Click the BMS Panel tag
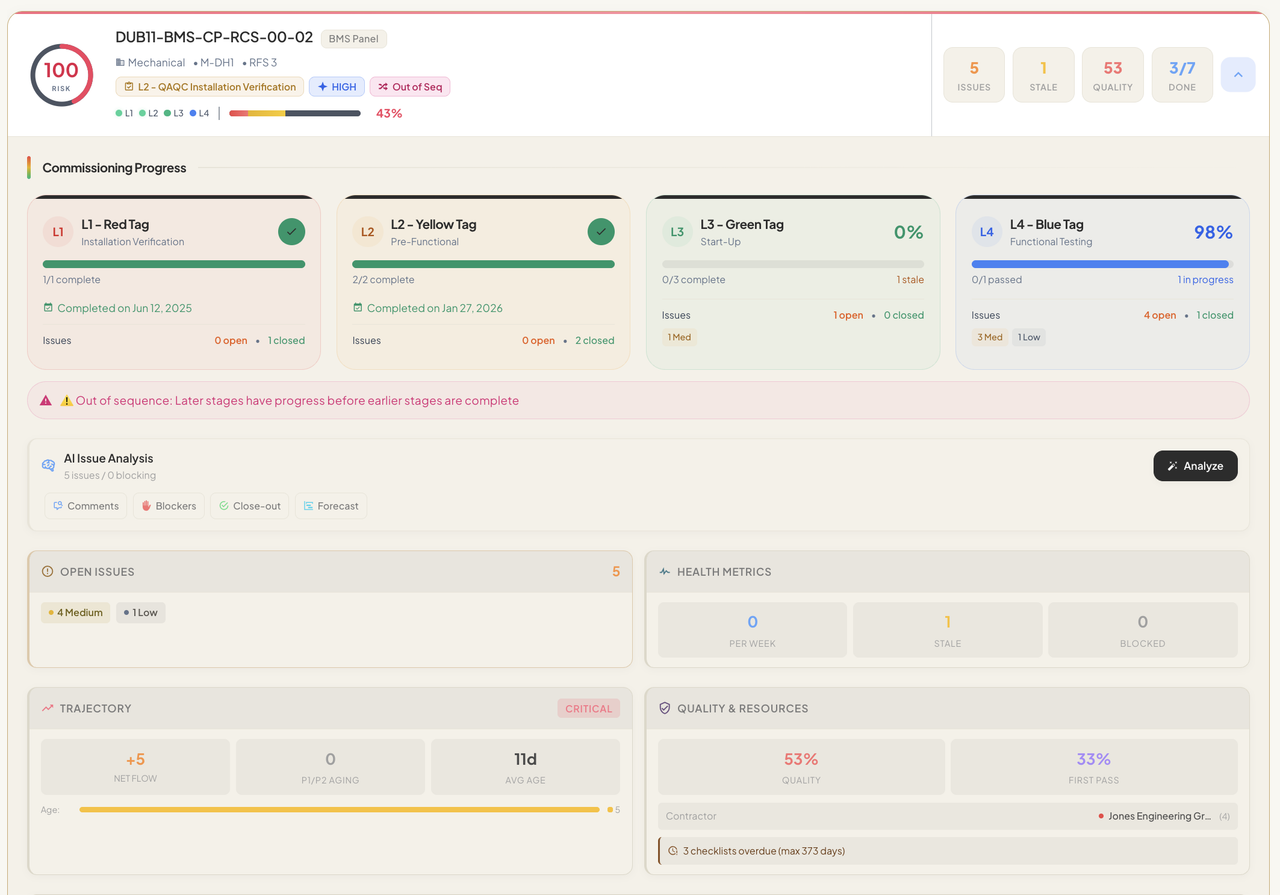Image resolution: width=1280 pixels, height=895 pixels. [354, 39]
